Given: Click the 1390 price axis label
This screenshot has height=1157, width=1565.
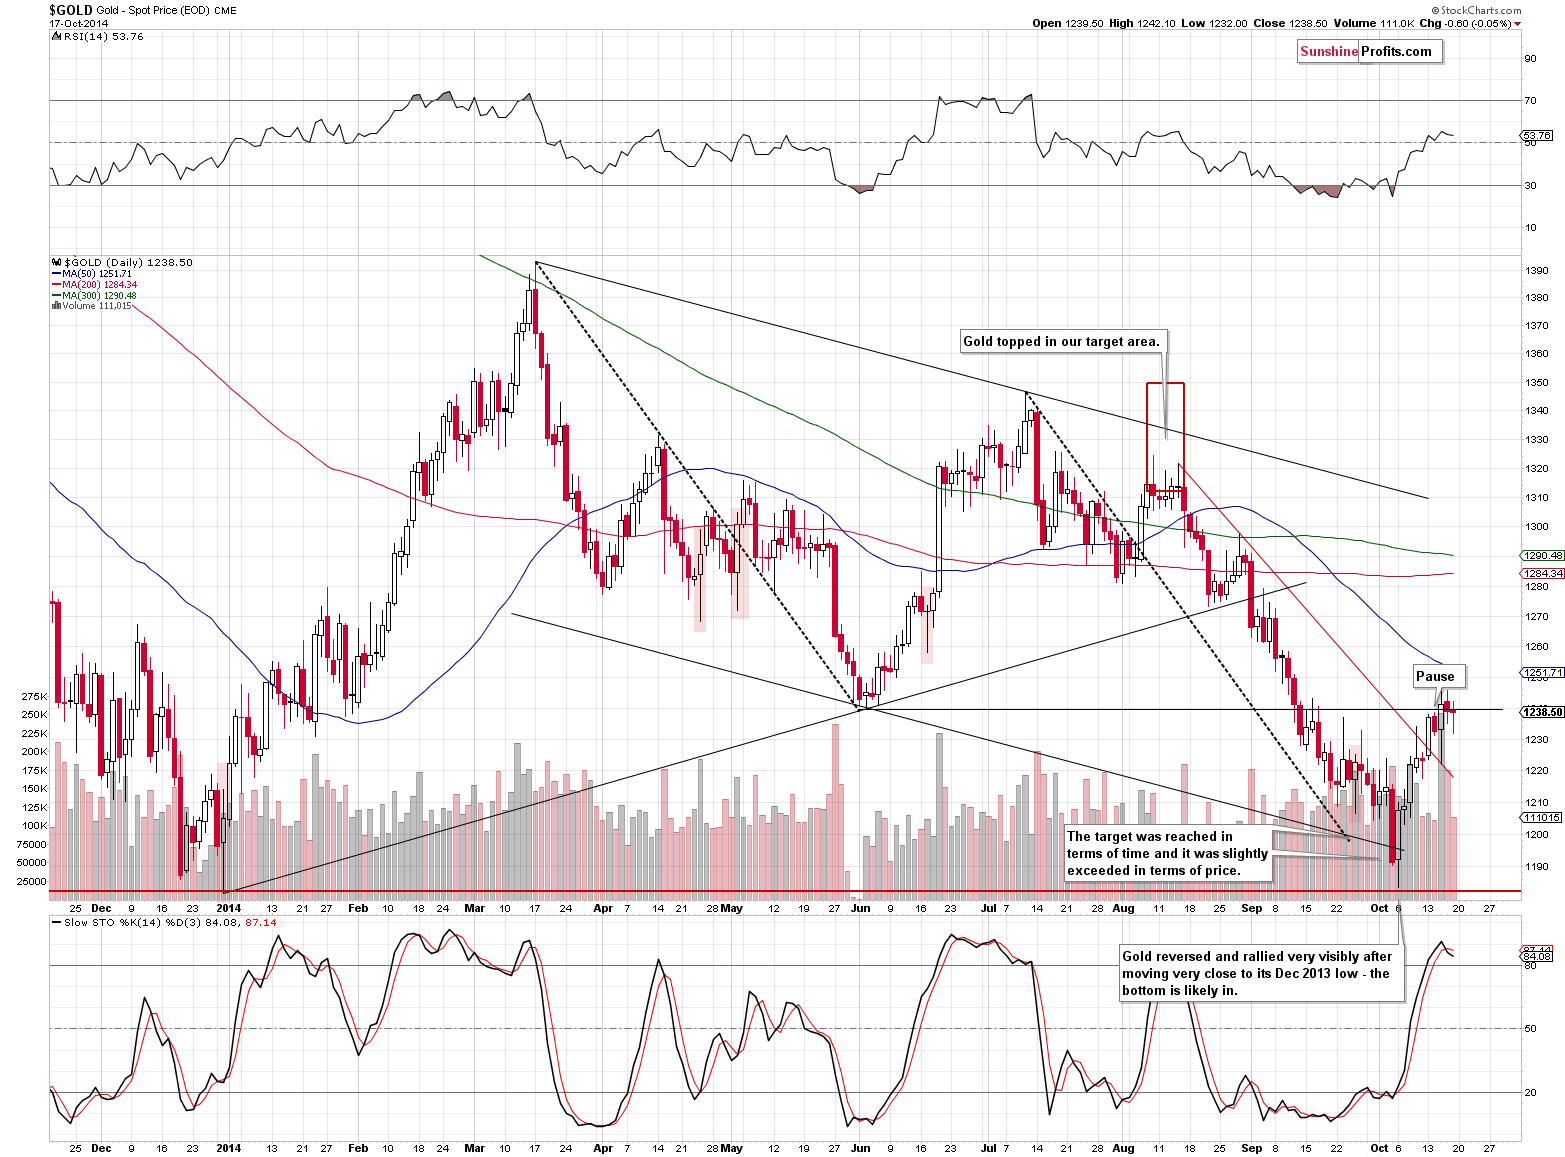Looking at the screenshot, I should pos(1537,270).
